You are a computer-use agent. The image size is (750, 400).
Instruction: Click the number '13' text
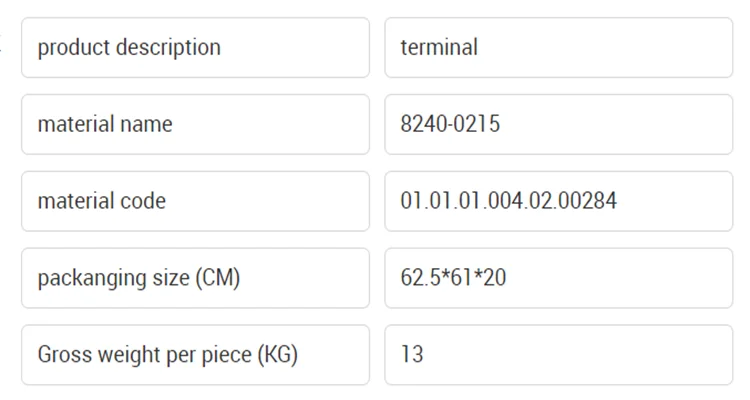pyautogui.click(x=412, y=355)
